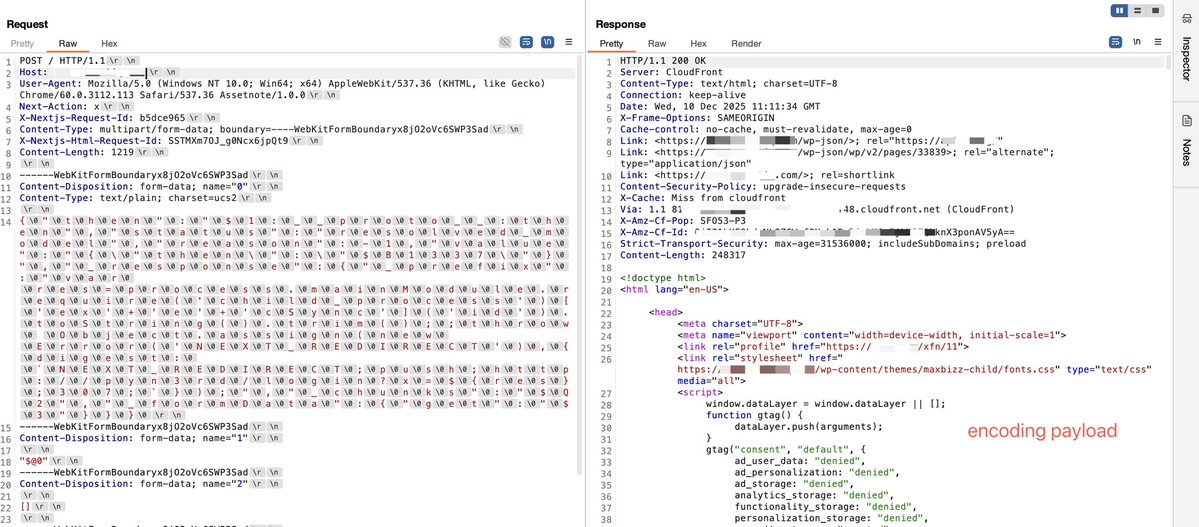Click the Request panel title
Viewport: 1199px width, 527px height.
[x=28, y=24]
